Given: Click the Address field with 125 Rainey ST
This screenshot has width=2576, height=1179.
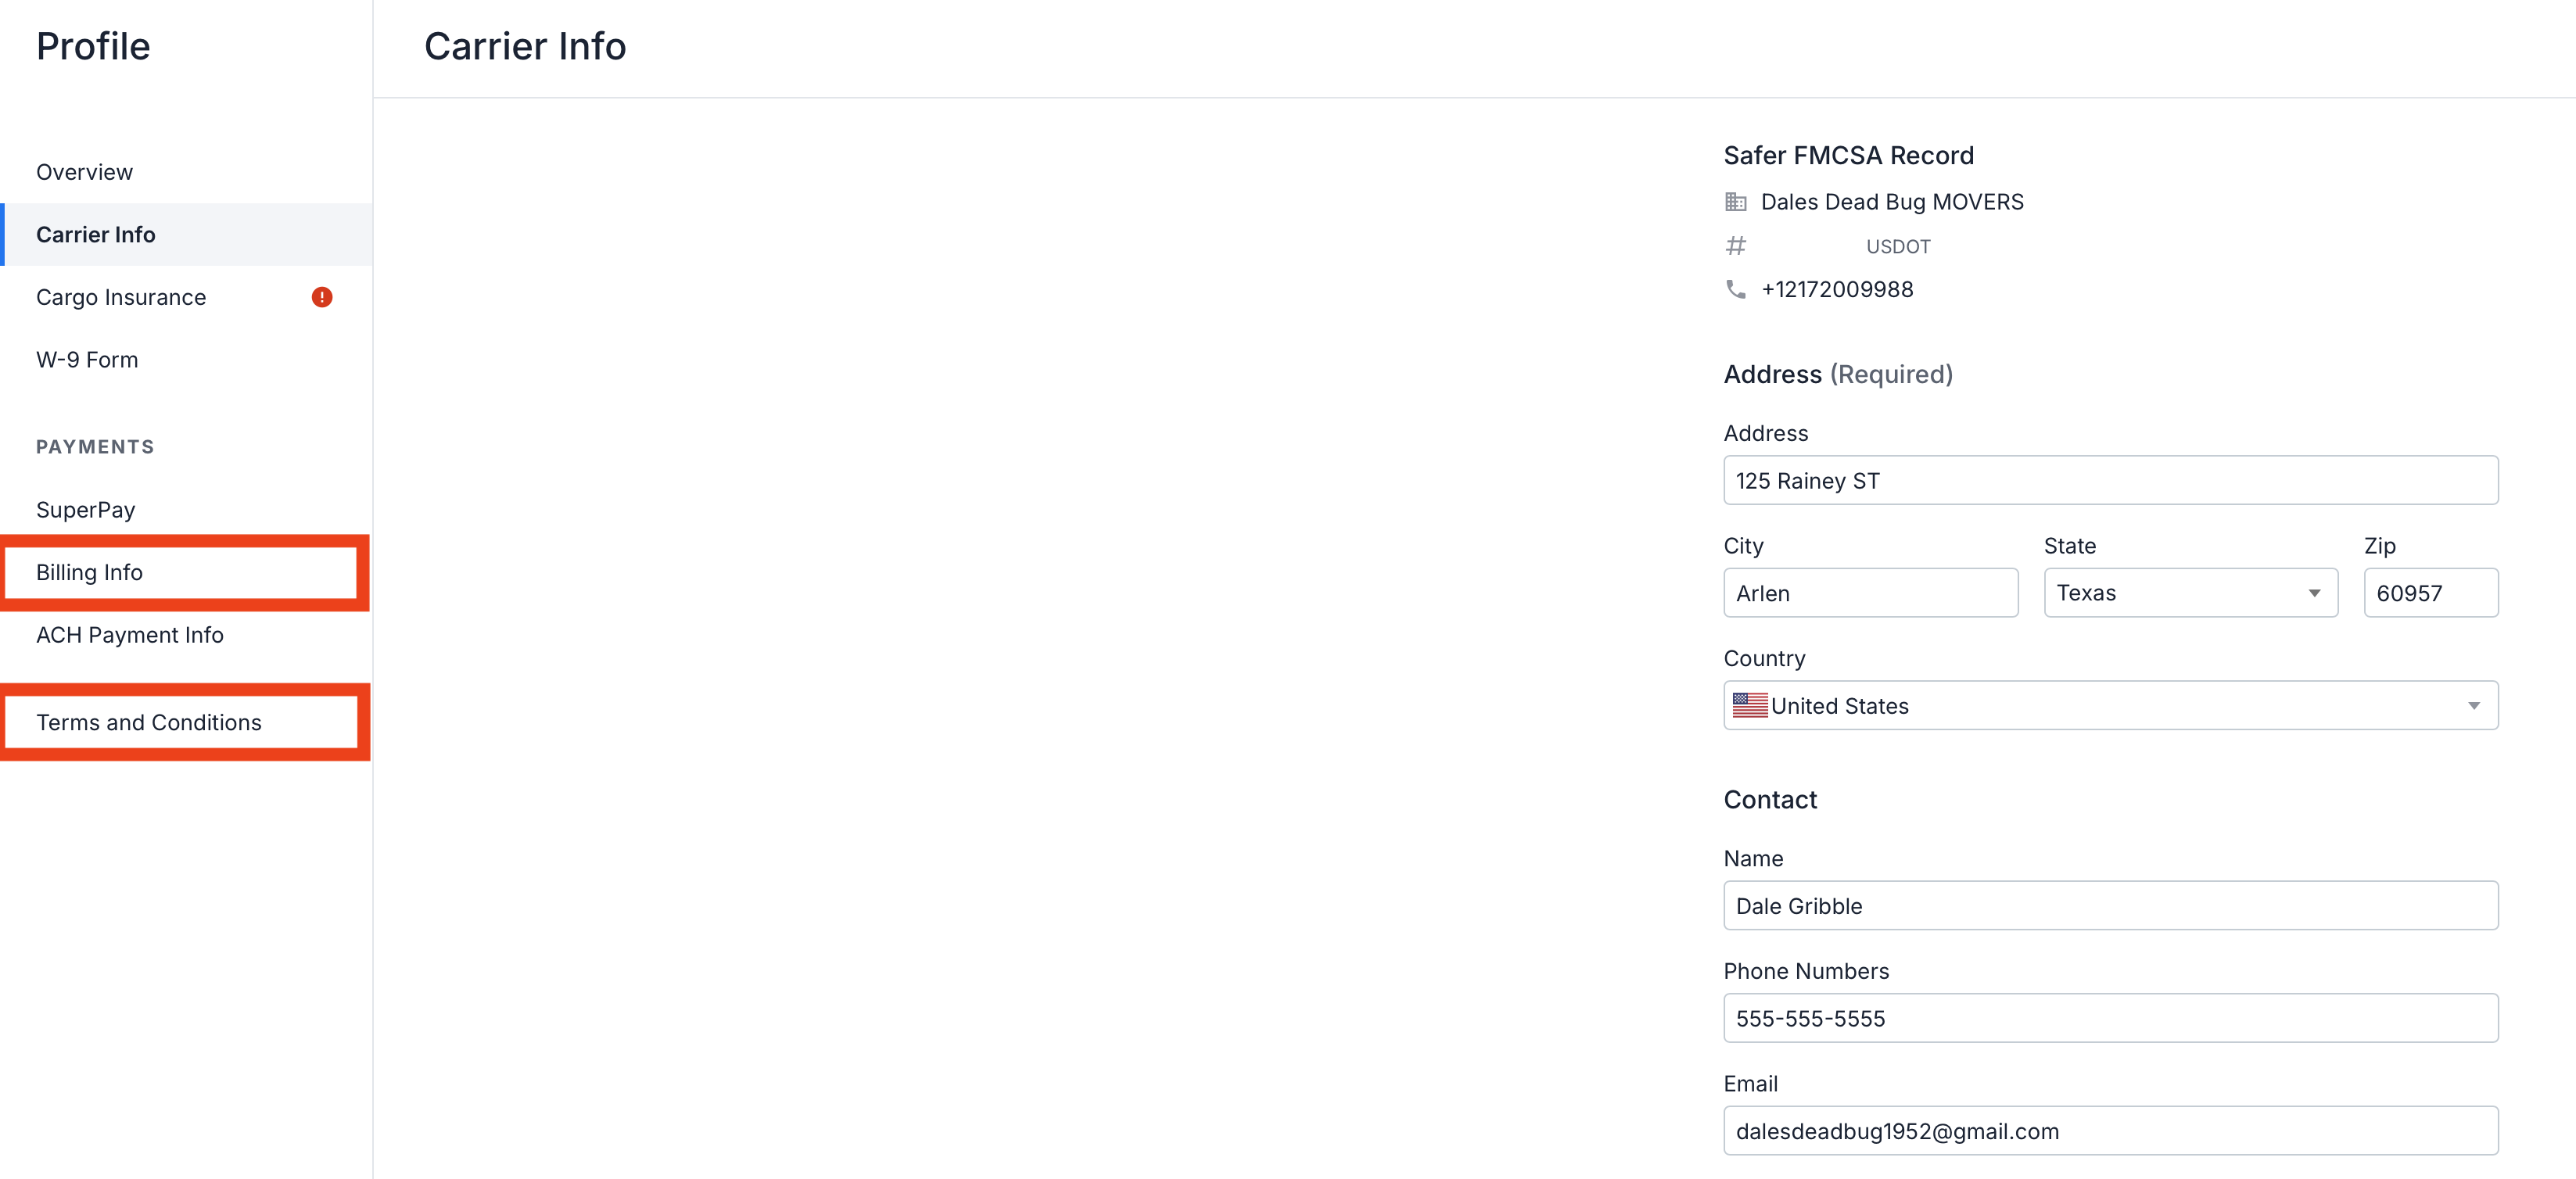Looking at the screenshot, I should 2110,480.
